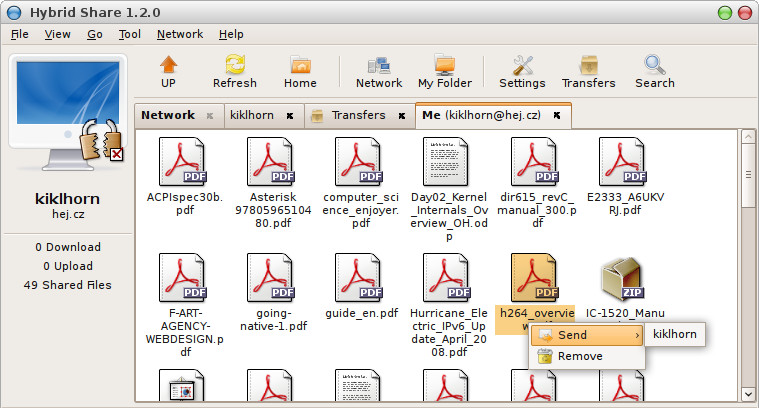Click the '0 Download' status text
759x408 pixels.
pos(68,247)
